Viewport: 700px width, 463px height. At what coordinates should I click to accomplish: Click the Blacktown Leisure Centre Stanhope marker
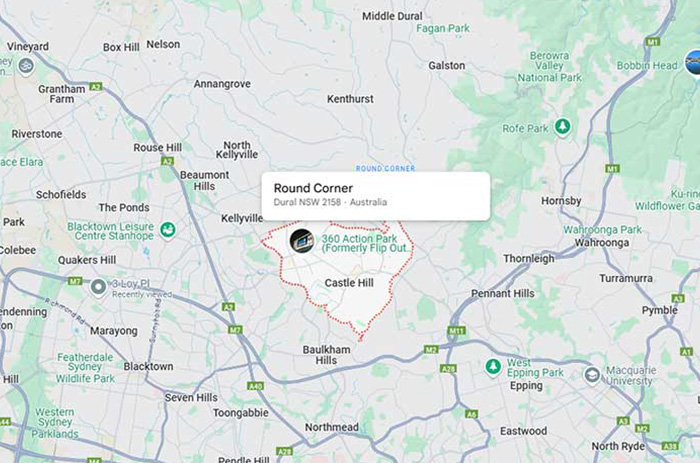coord(168,230)
